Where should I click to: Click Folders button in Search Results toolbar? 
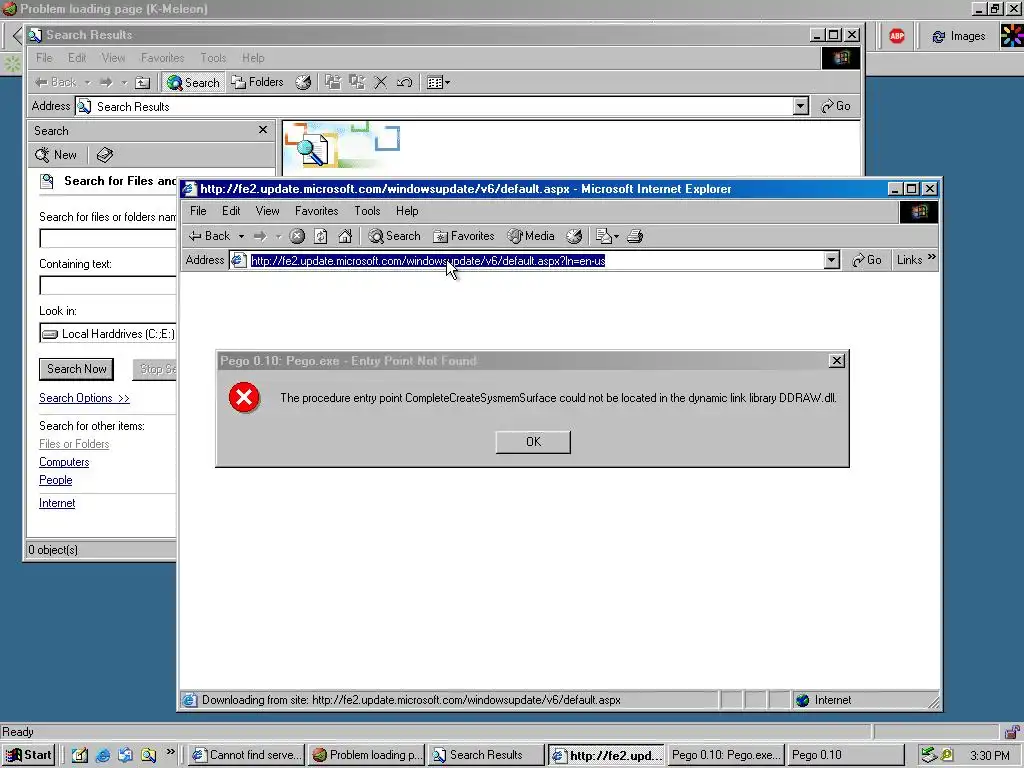click(257, 82)
